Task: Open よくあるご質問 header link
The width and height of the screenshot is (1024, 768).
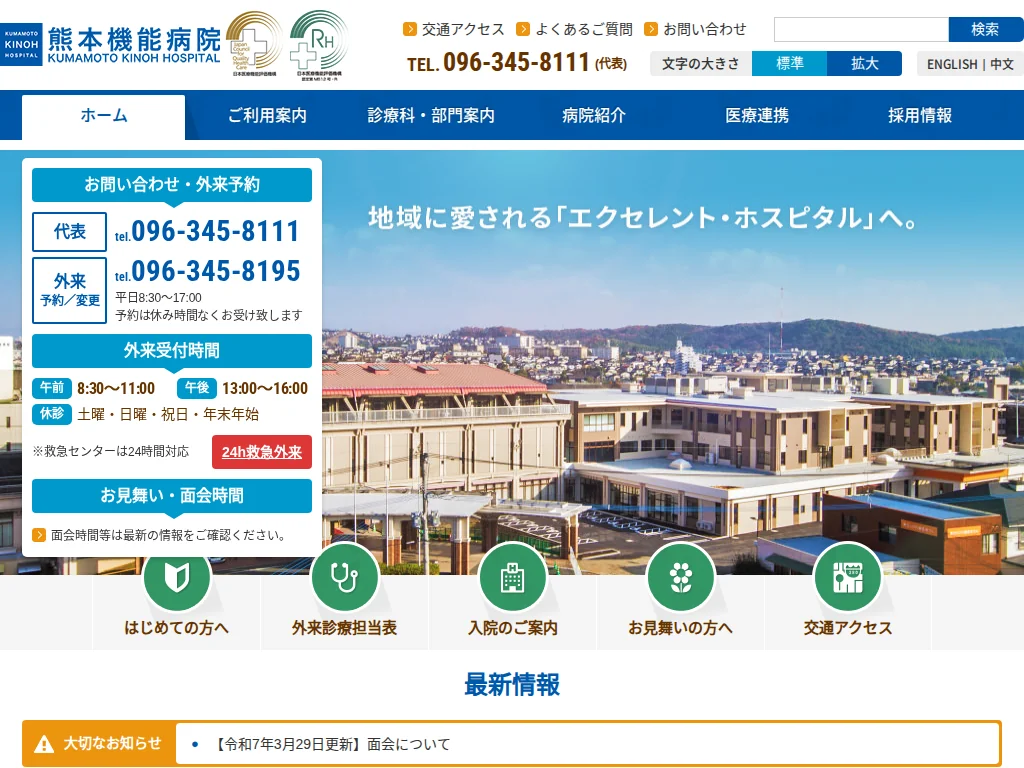Action: click(x=584, y=29)
